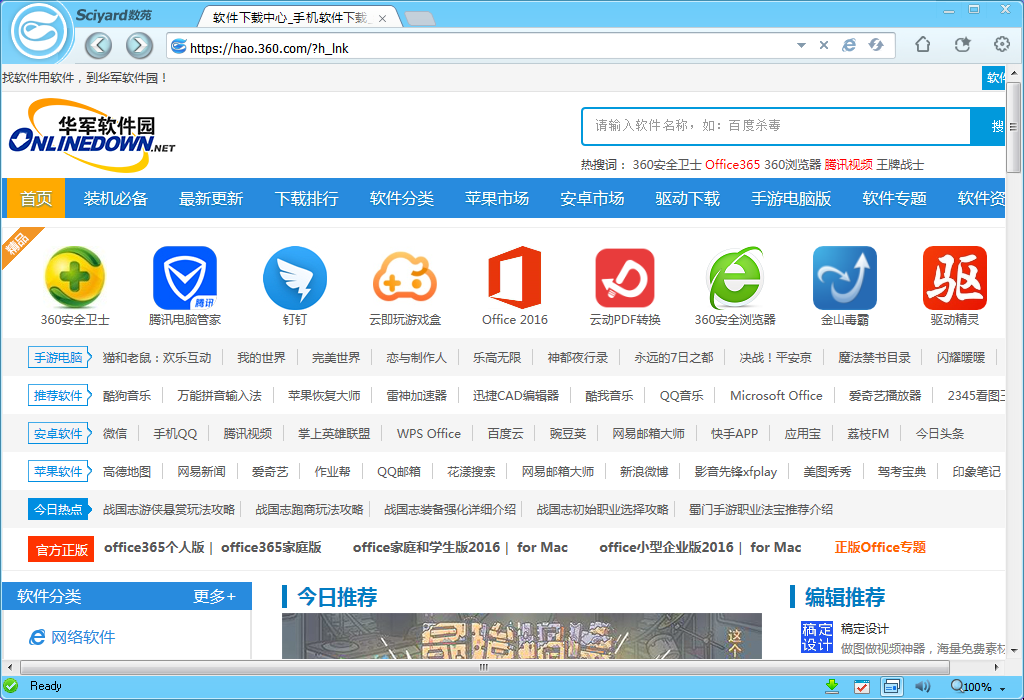Click the speed mode lightning icon
1024x700 pixels.
pos(876,45)
